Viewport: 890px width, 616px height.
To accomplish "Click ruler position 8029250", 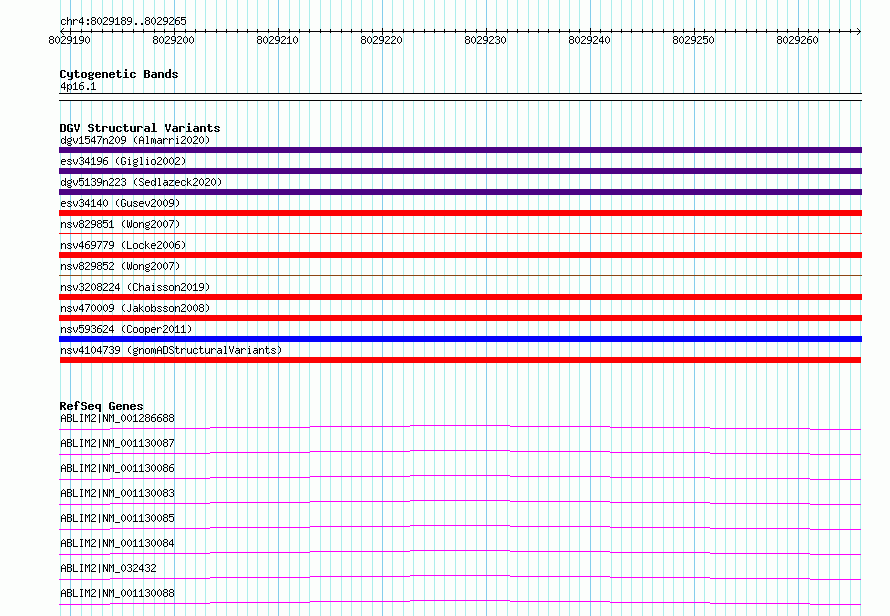I will (x=693, y=40).
